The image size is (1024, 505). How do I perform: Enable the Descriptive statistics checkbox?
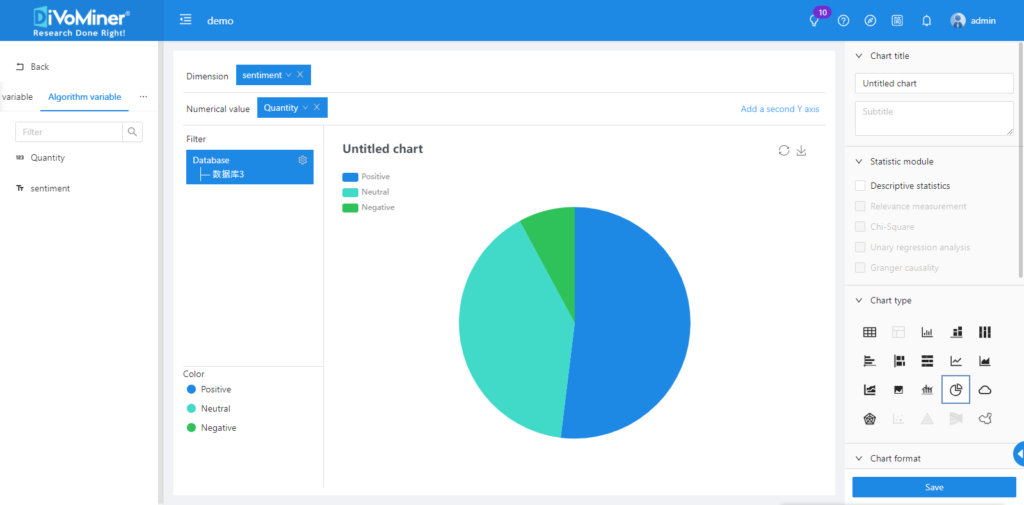[x=860, y=186]
